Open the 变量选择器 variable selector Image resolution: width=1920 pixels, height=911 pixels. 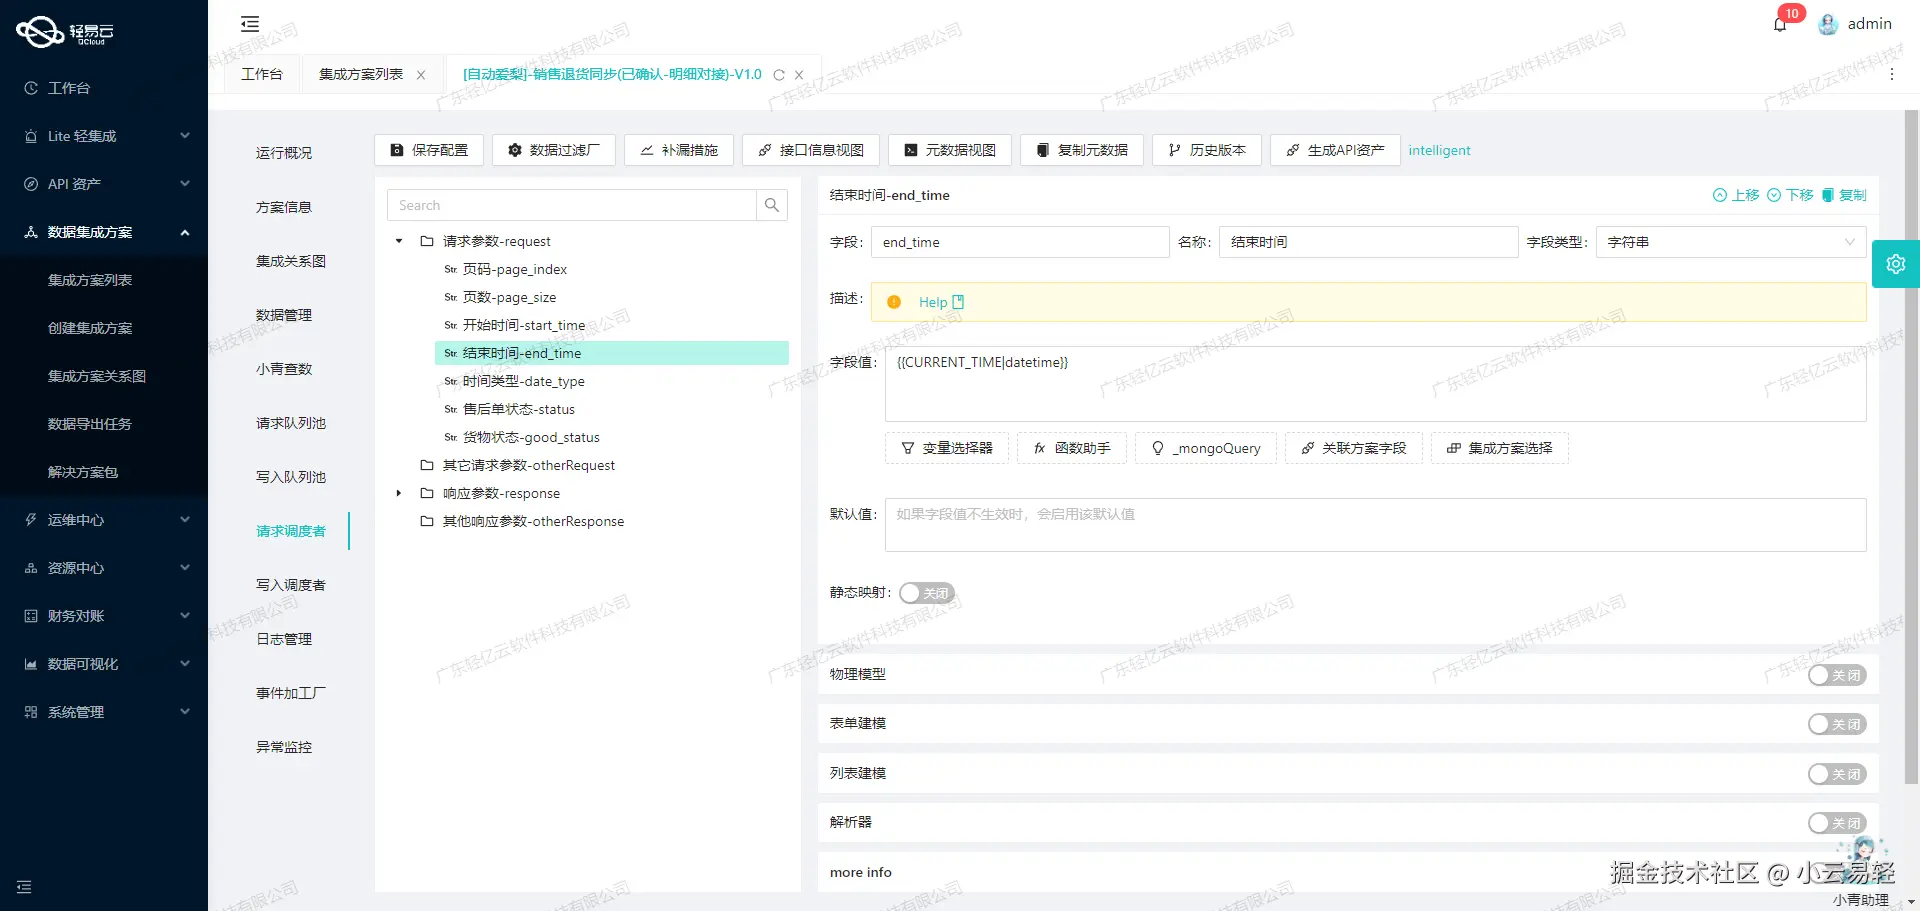tap(946, 448)
